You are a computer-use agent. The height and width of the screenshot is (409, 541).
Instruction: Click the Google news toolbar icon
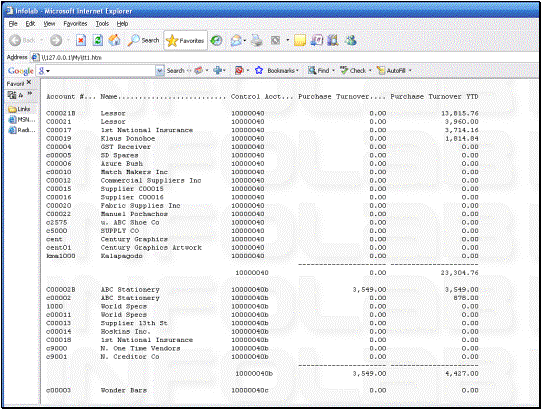[x=198, y=71]
